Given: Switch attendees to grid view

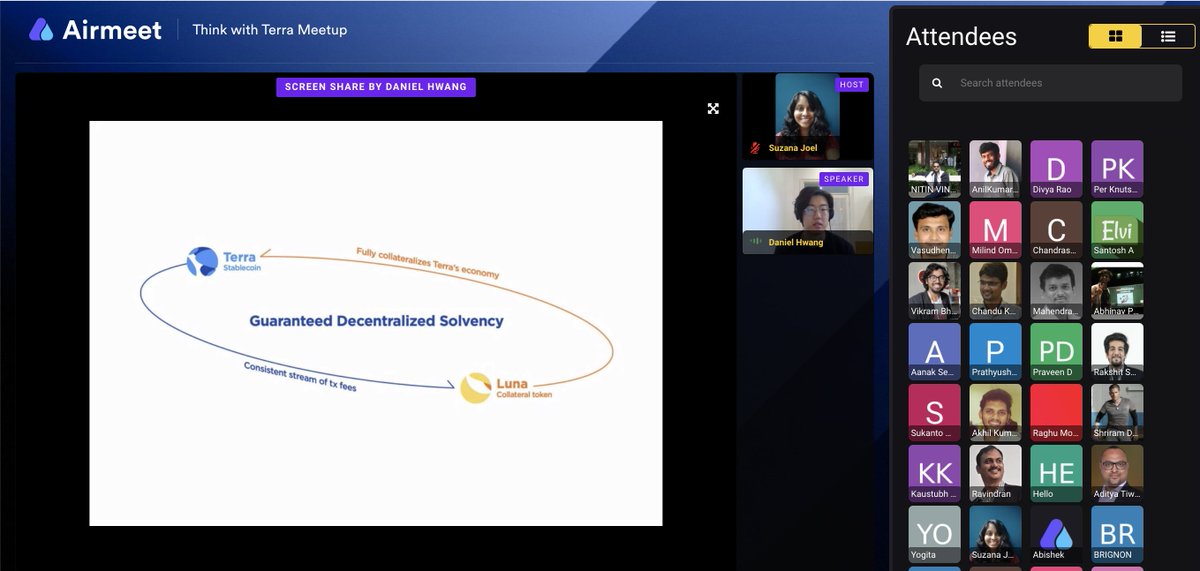Looking at the screenshot, I should 1116,36.
